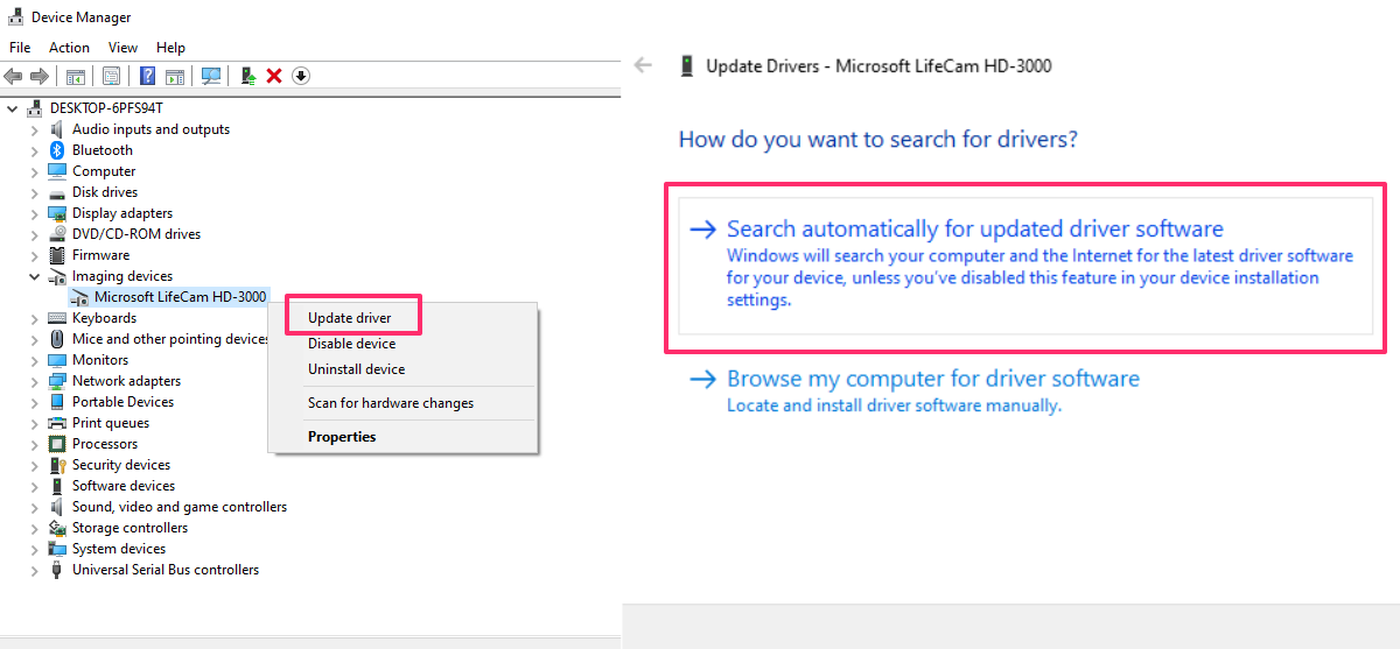Click the Show Action Pane toolbar icon
The width and height of the screenshot is (1400, 649).
pos(175,76)
